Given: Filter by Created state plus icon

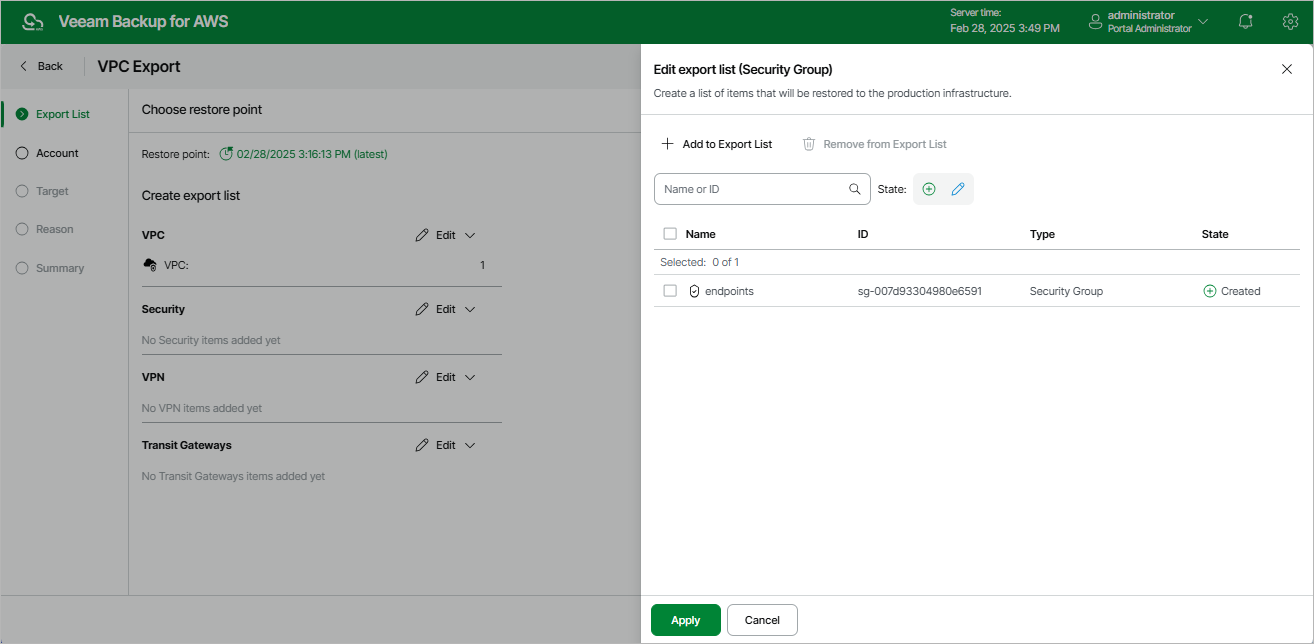Looking at the screenshot, I should 929,189.
